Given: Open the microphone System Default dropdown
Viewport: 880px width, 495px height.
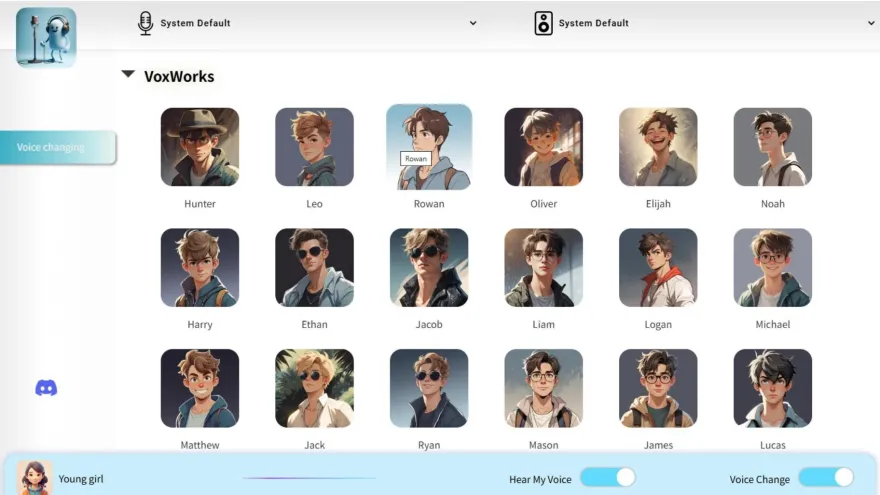Looking at the screenshot, I should pos(473,23).
